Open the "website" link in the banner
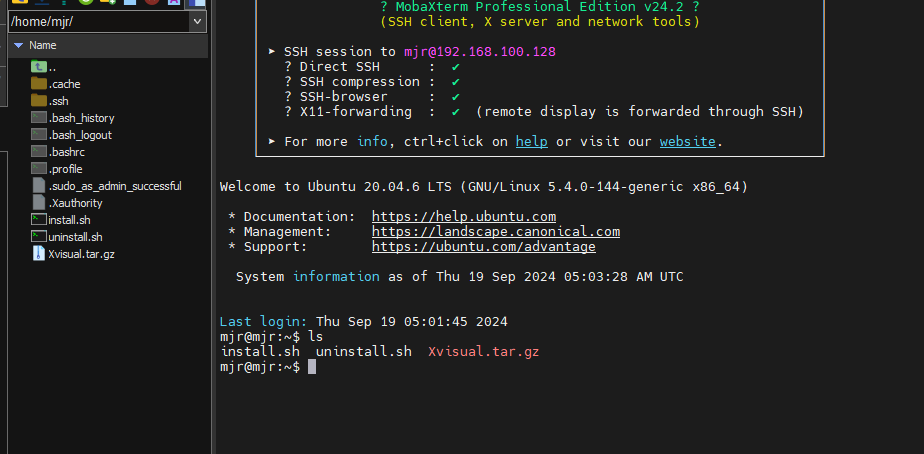This screenshot has width=924, height=454. point(687,142)
